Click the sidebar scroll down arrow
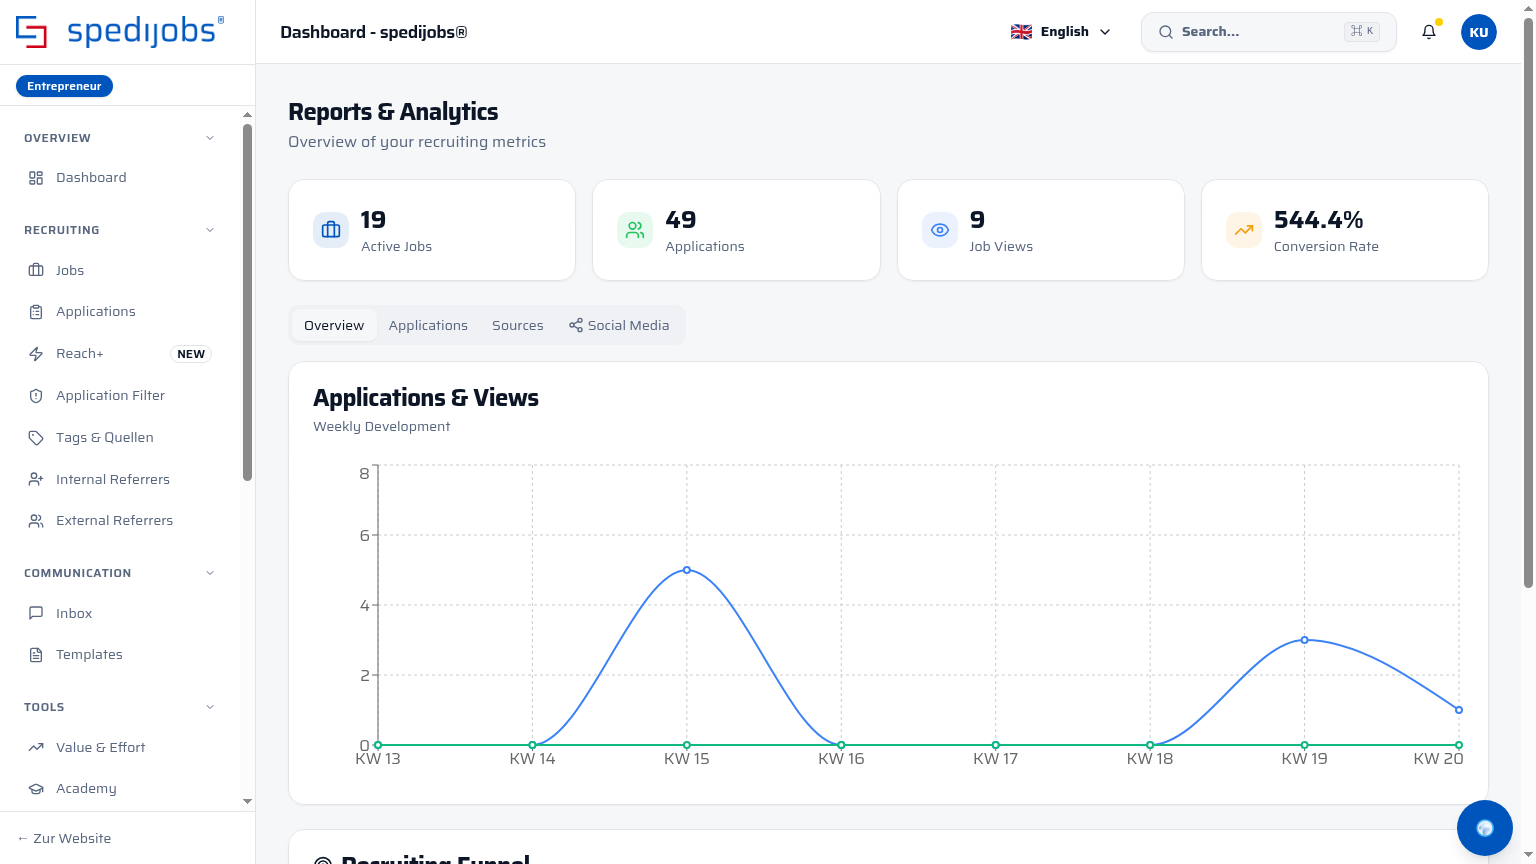This screenshot has width=1536, height=864. [x=247, y=802]
